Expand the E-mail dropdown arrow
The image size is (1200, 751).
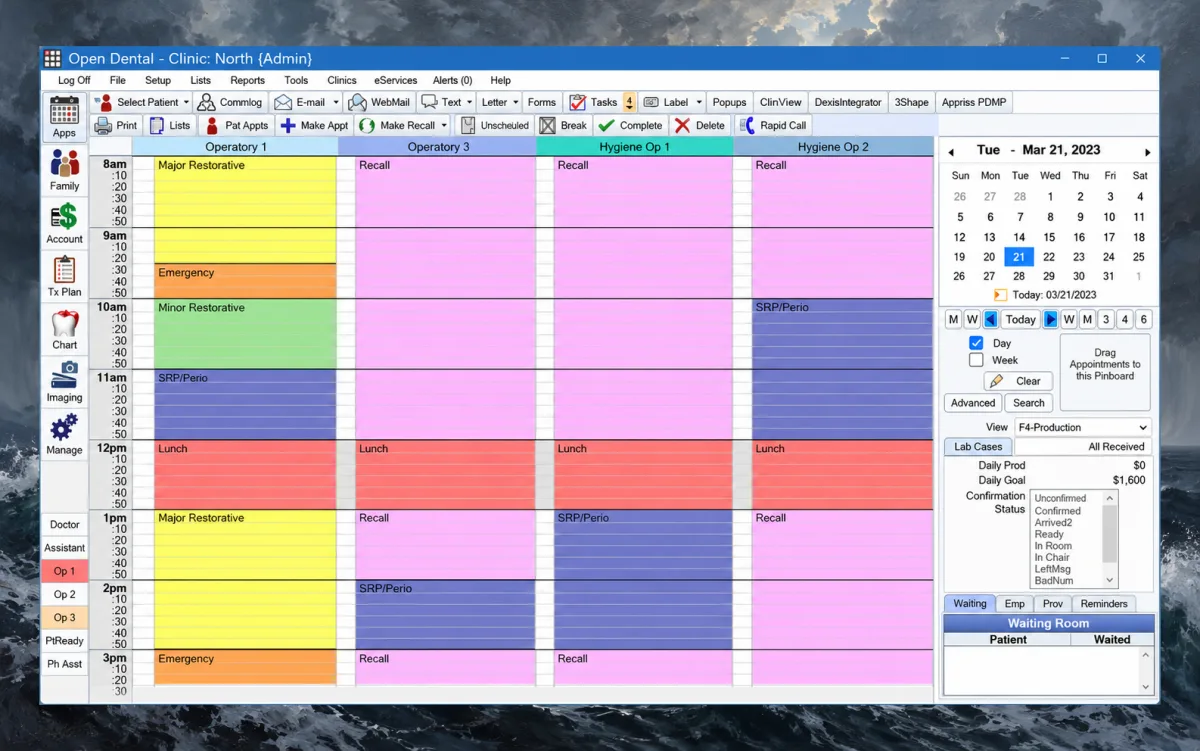[336, 102]
